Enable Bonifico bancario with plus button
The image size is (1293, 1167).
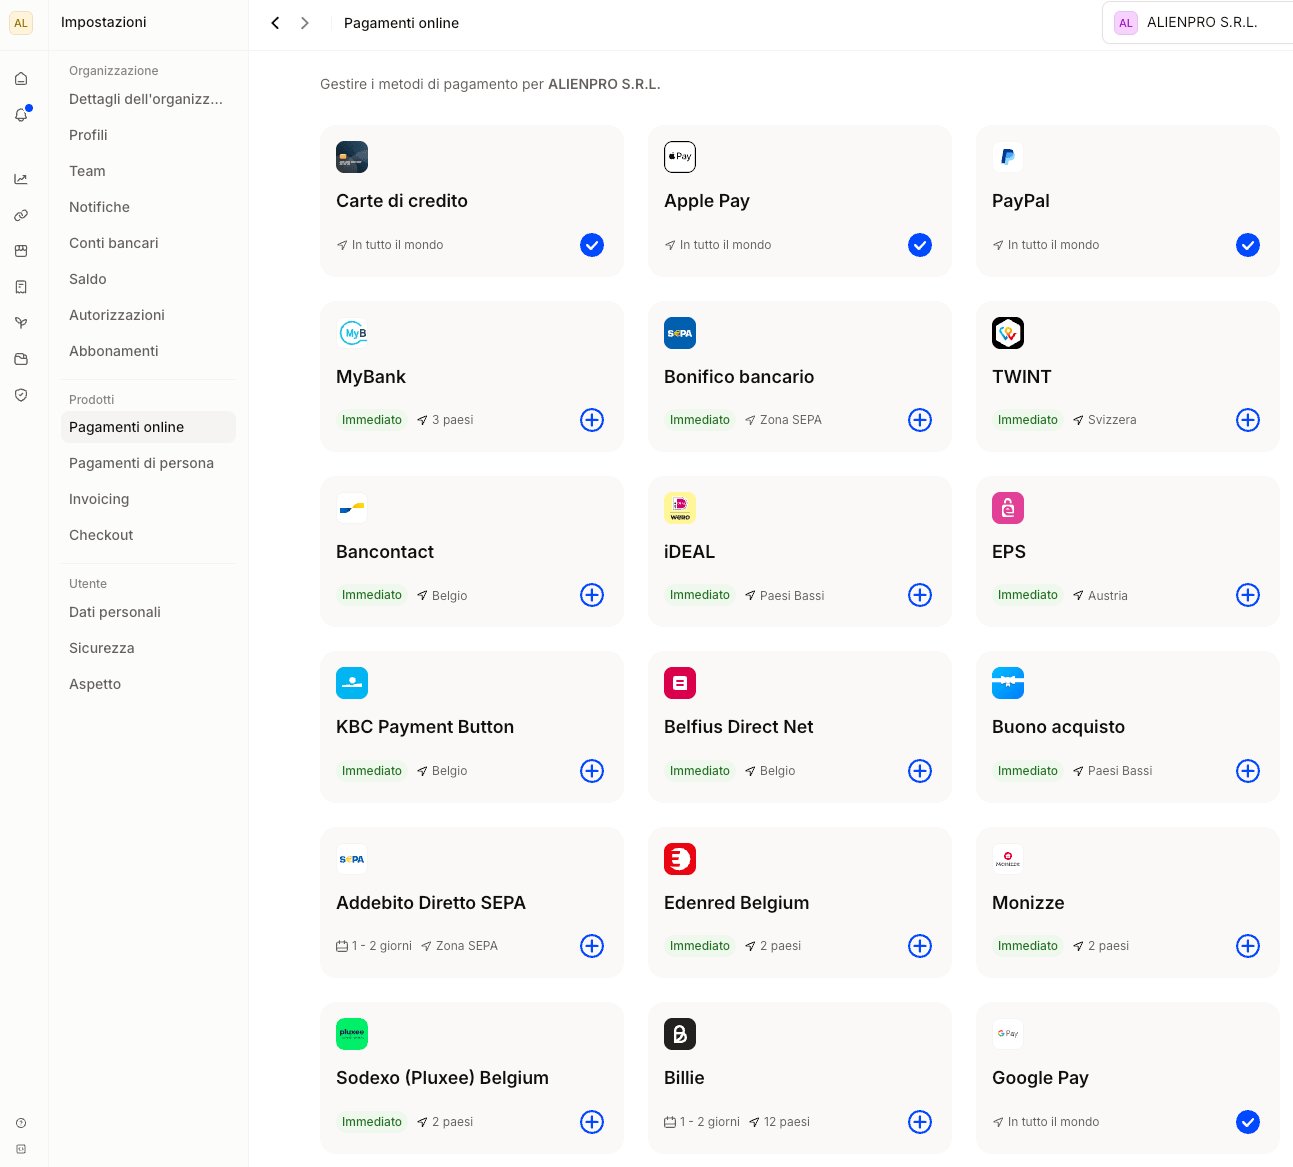(x=920, y=420)
